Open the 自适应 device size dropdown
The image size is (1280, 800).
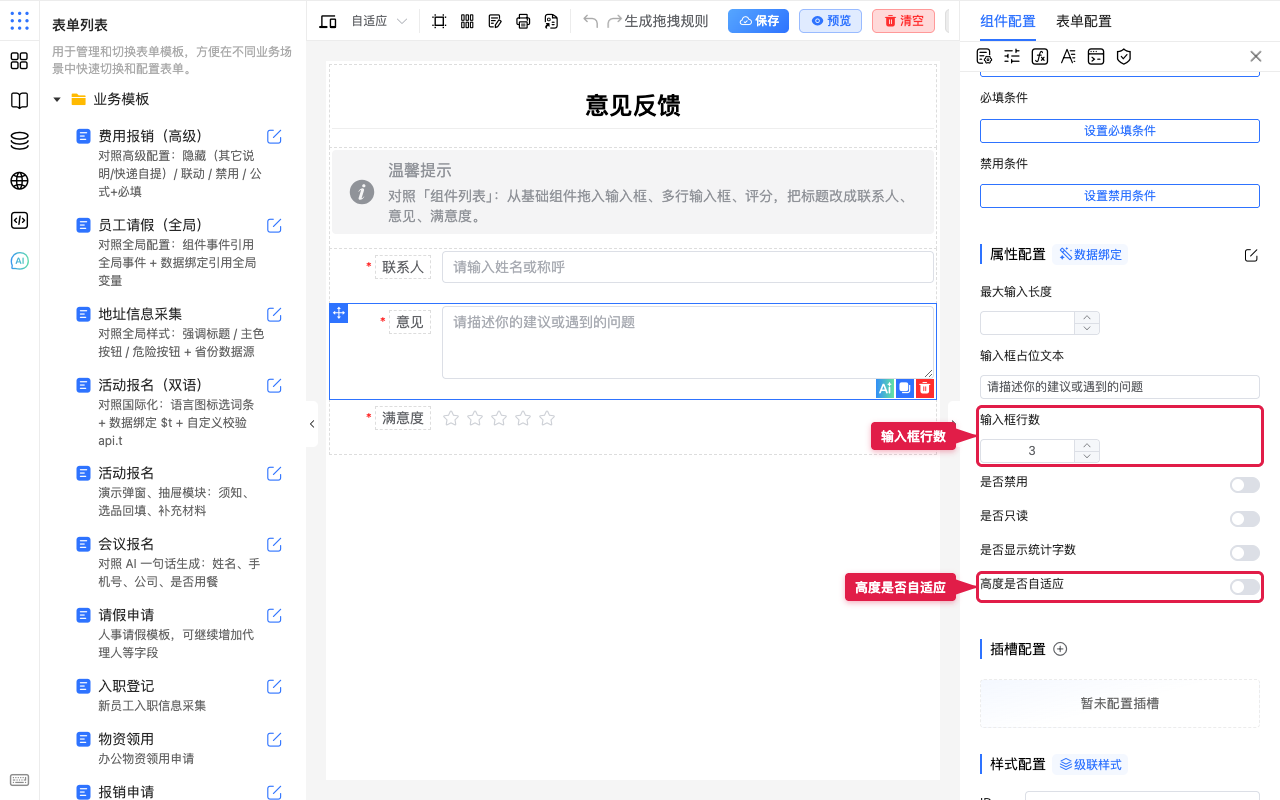click(379, 21)
